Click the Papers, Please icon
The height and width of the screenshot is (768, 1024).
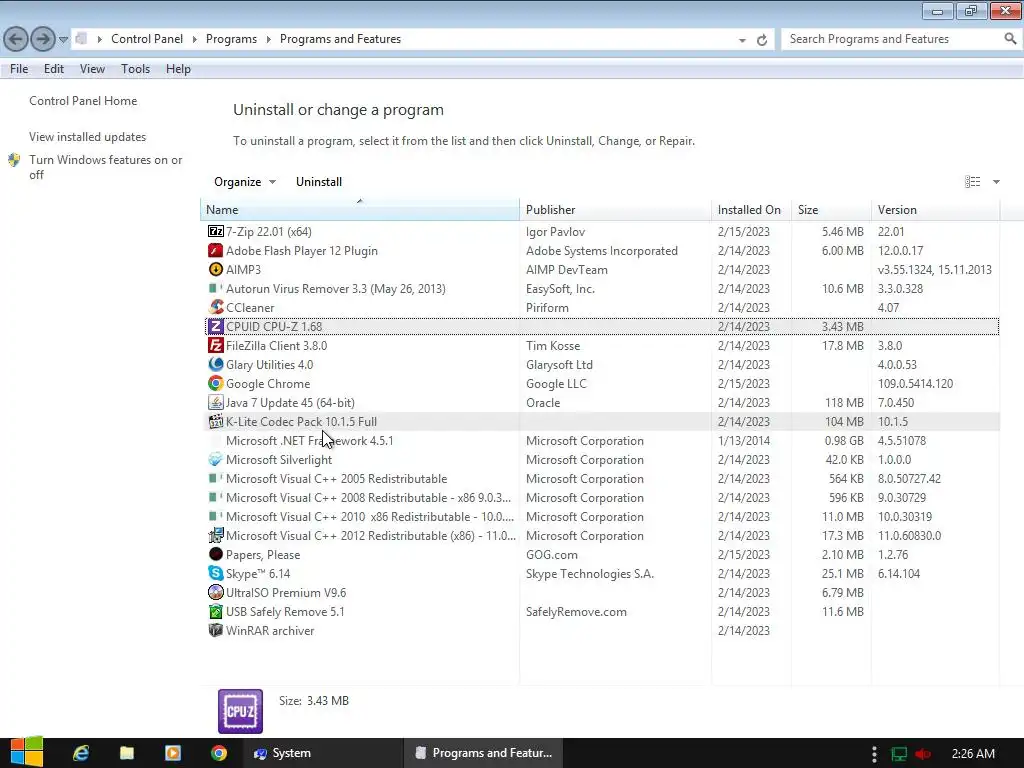(216, 554)
